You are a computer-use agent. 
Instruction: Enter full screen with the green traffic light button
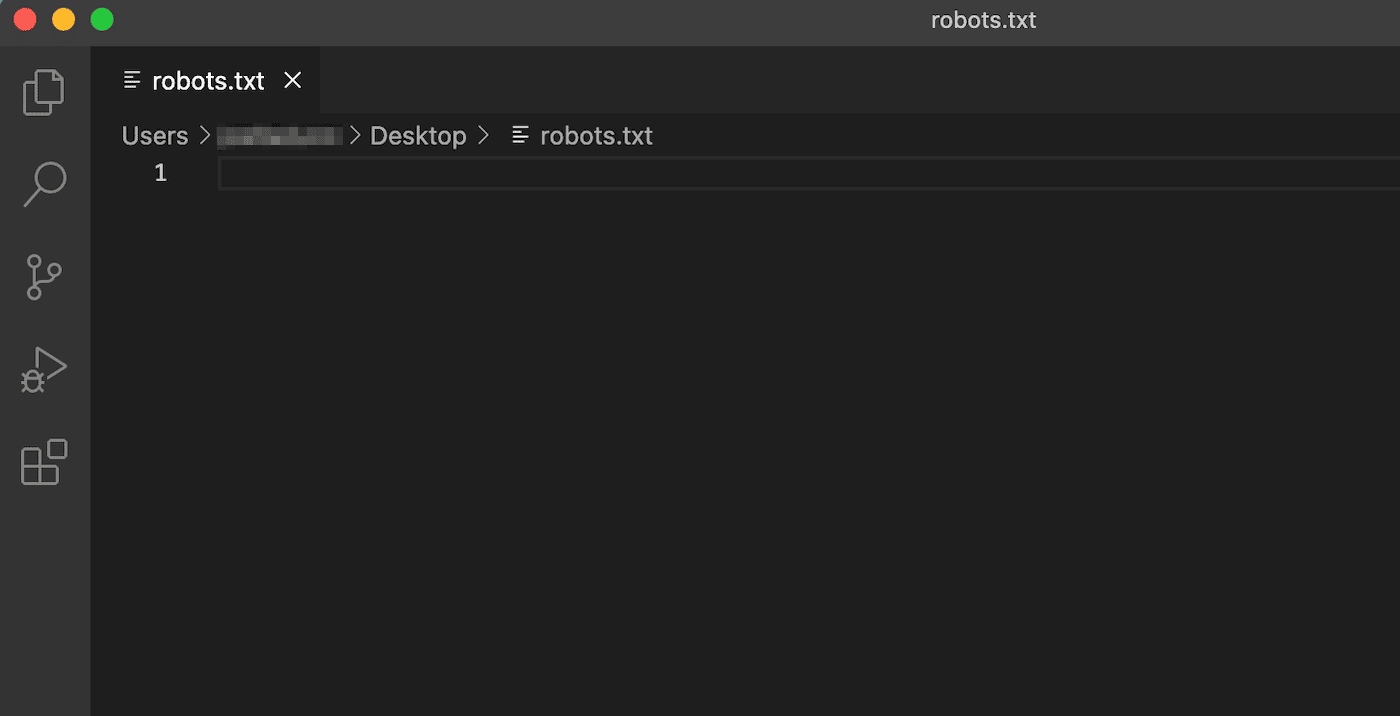click(101, 18)
